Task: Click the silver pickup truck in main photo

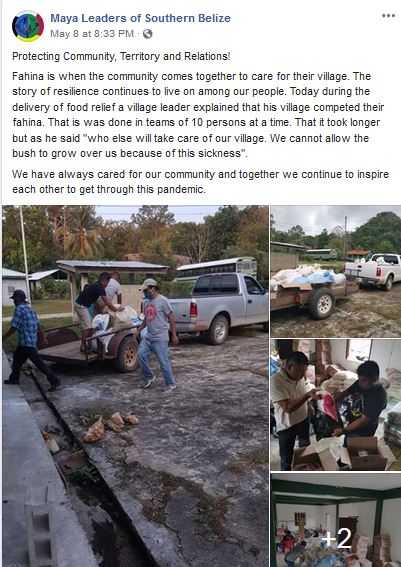Action: point(218,307)
